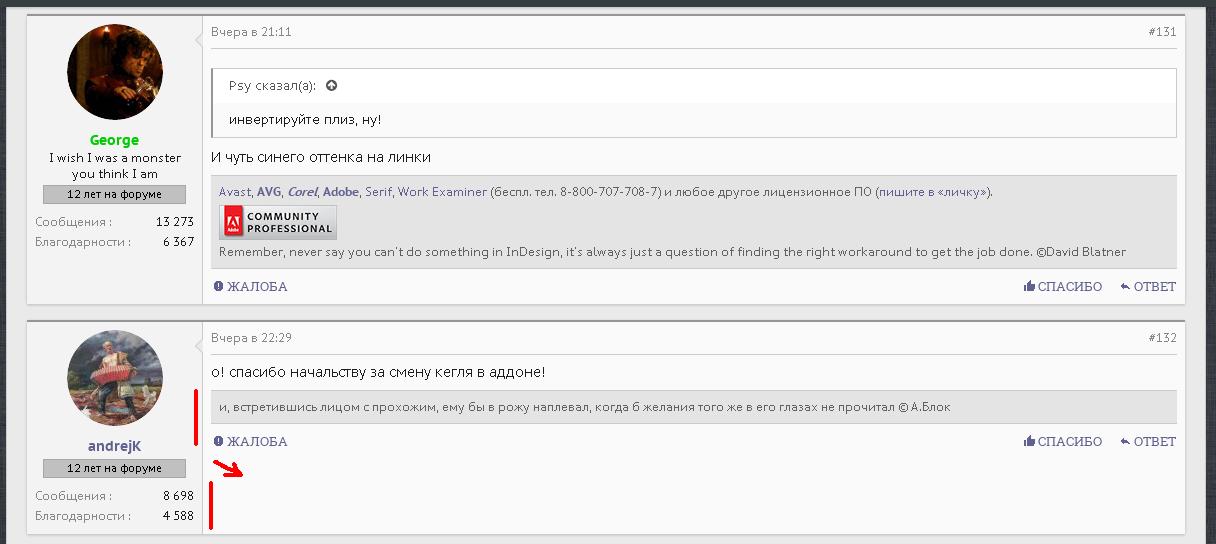Click andrejK's avatar picture
Image resolution: width=1216 pixels, height=544 pixels.
coord(114,378)
